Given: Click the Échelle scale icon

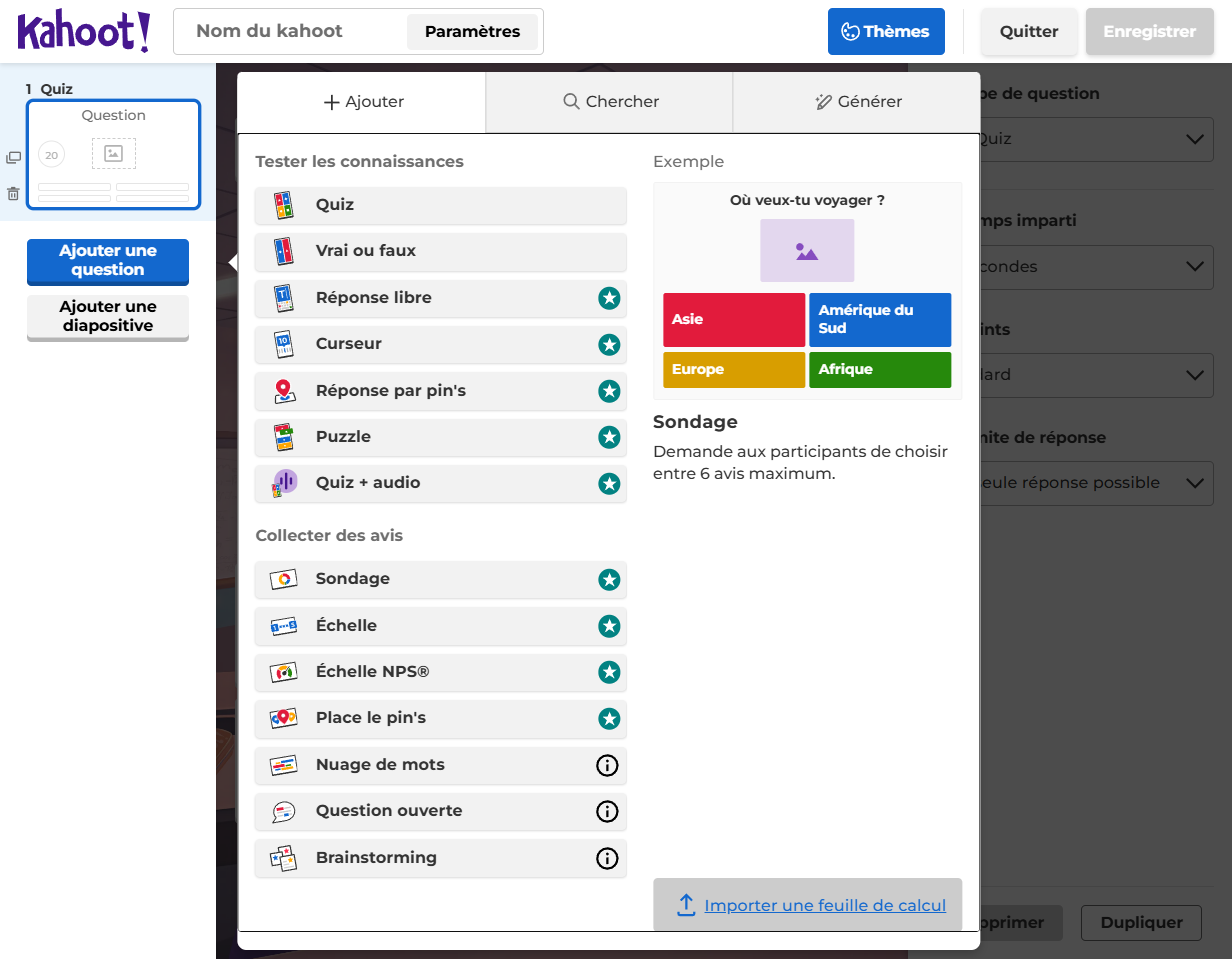Looking at the screenshot, I should tap(284, 626).
